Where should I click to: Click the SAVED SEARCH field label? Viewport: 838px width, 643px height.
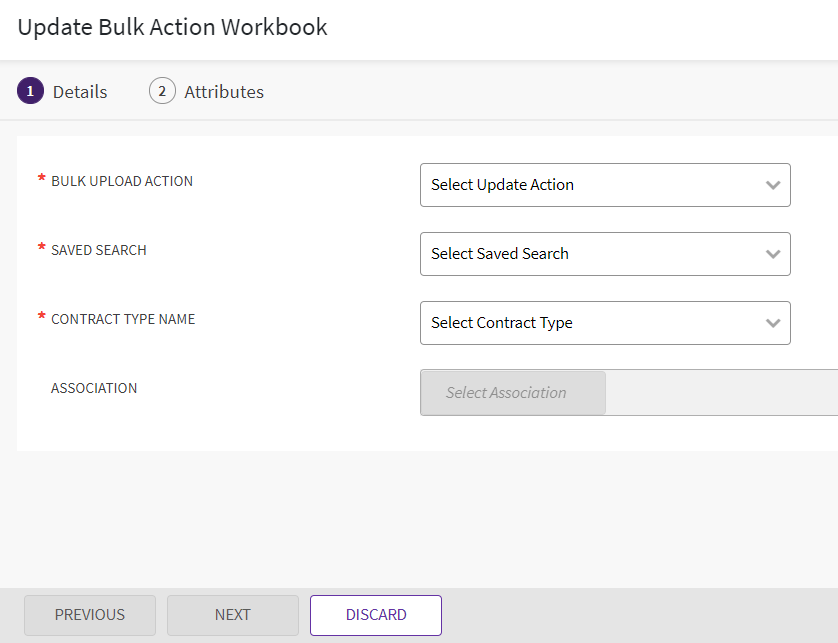point(99,250)
